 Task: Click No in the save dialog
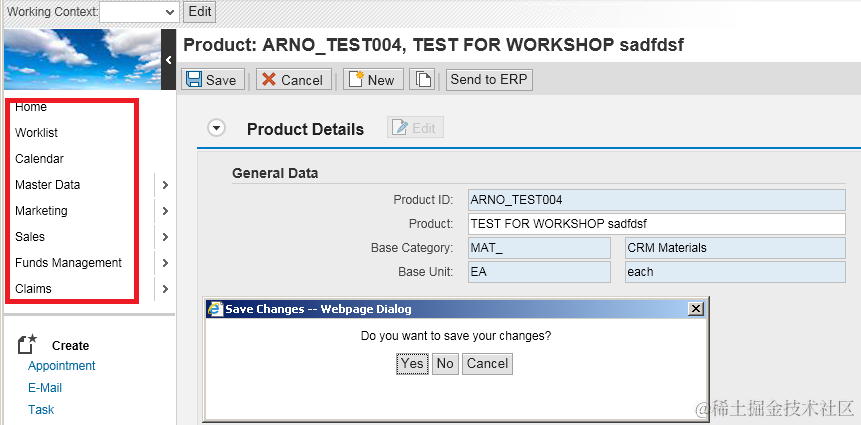coord(445,363)
